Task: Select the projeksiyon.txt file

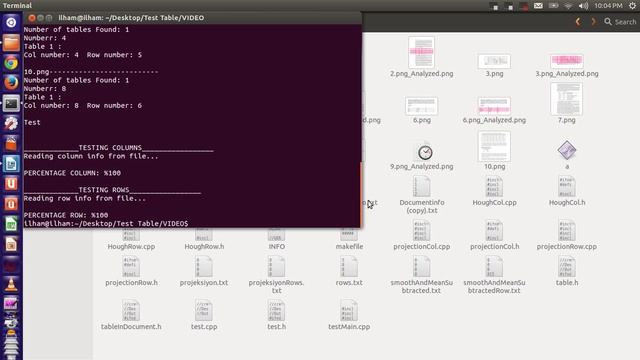Action: tap(204, 271)
